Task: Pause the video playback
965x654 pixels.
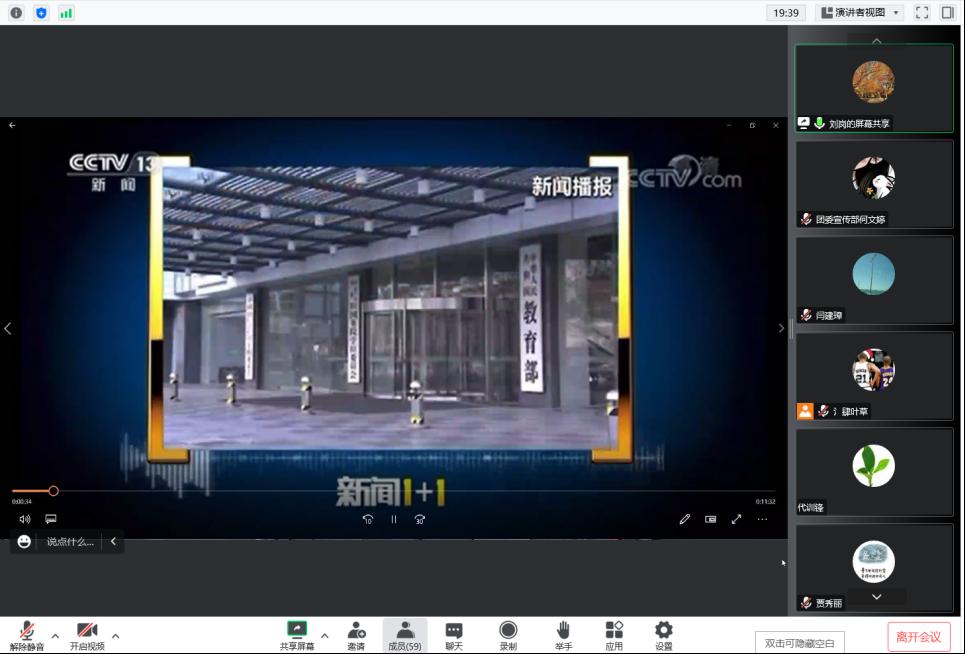Action: pyautogui.click(x=394, y=519)
